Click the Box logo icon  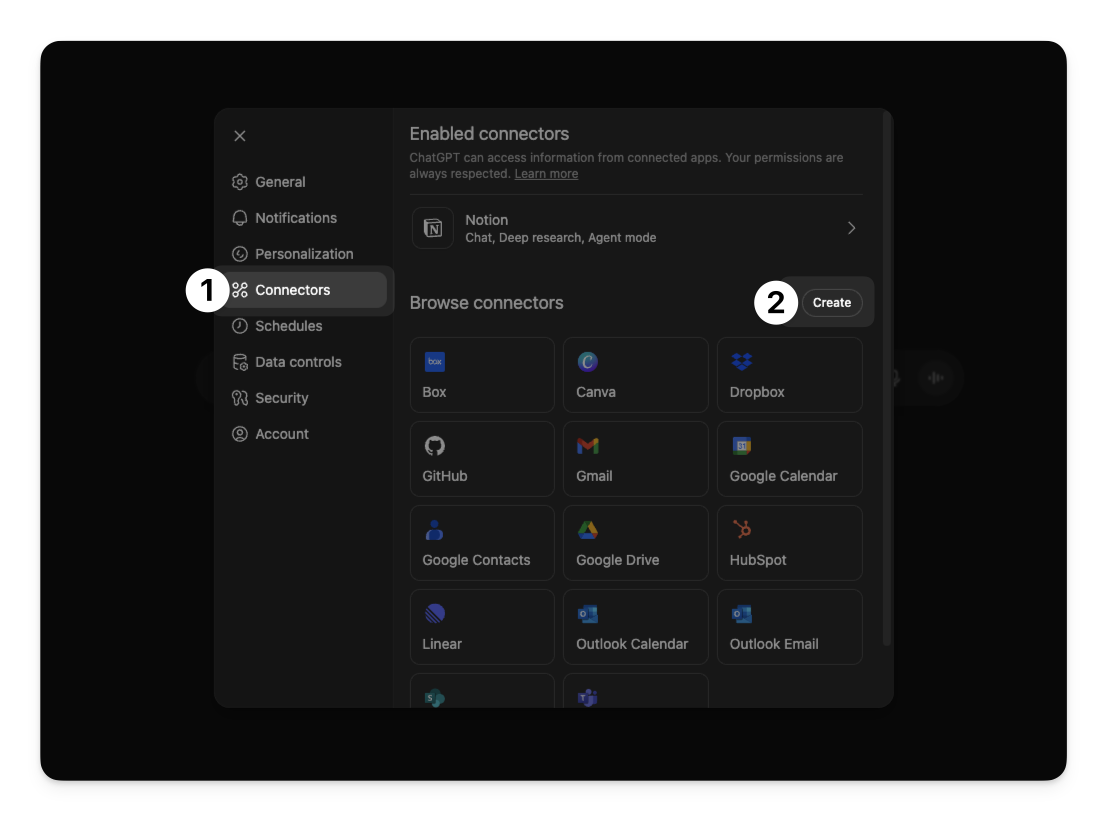point(434,361)
